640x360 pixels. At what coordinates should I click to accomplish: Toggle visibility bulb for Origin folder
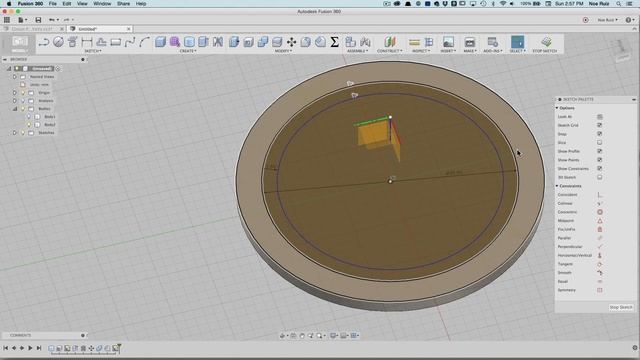(23, 93)
